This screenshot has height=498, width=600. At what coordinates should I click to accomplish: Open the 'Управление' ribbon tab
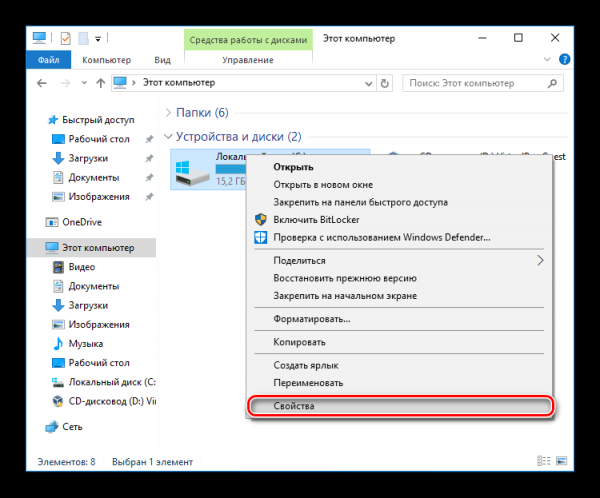click(x=248, y=60)
